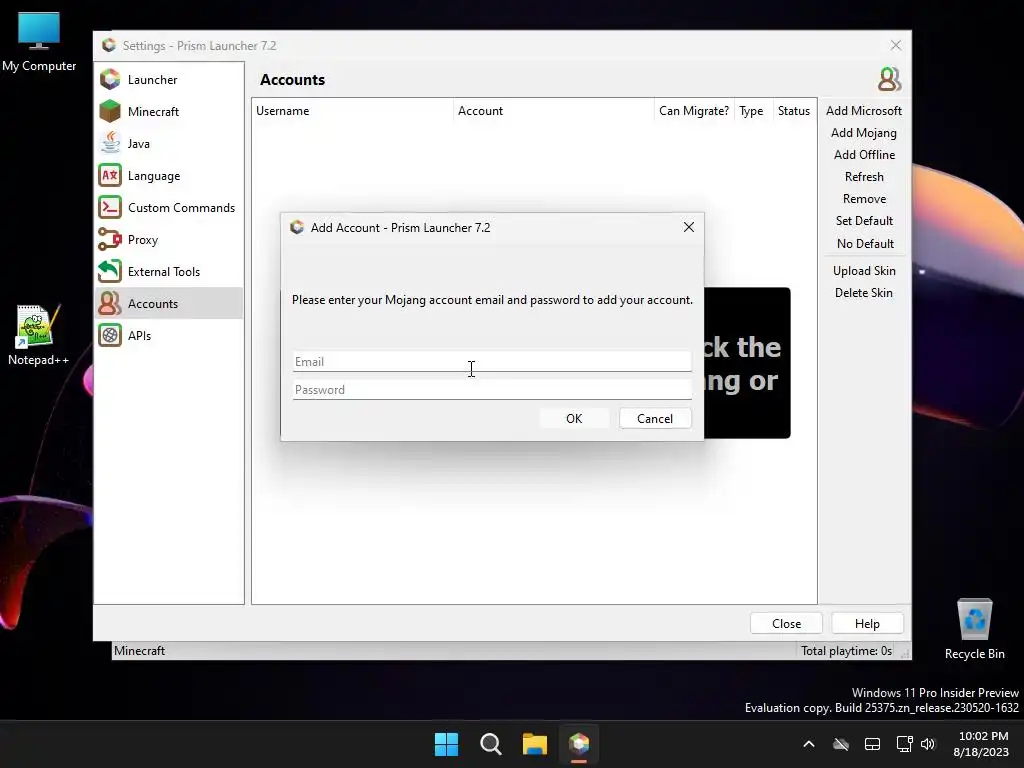Open My Computer desktop icon

pos(39,42)
